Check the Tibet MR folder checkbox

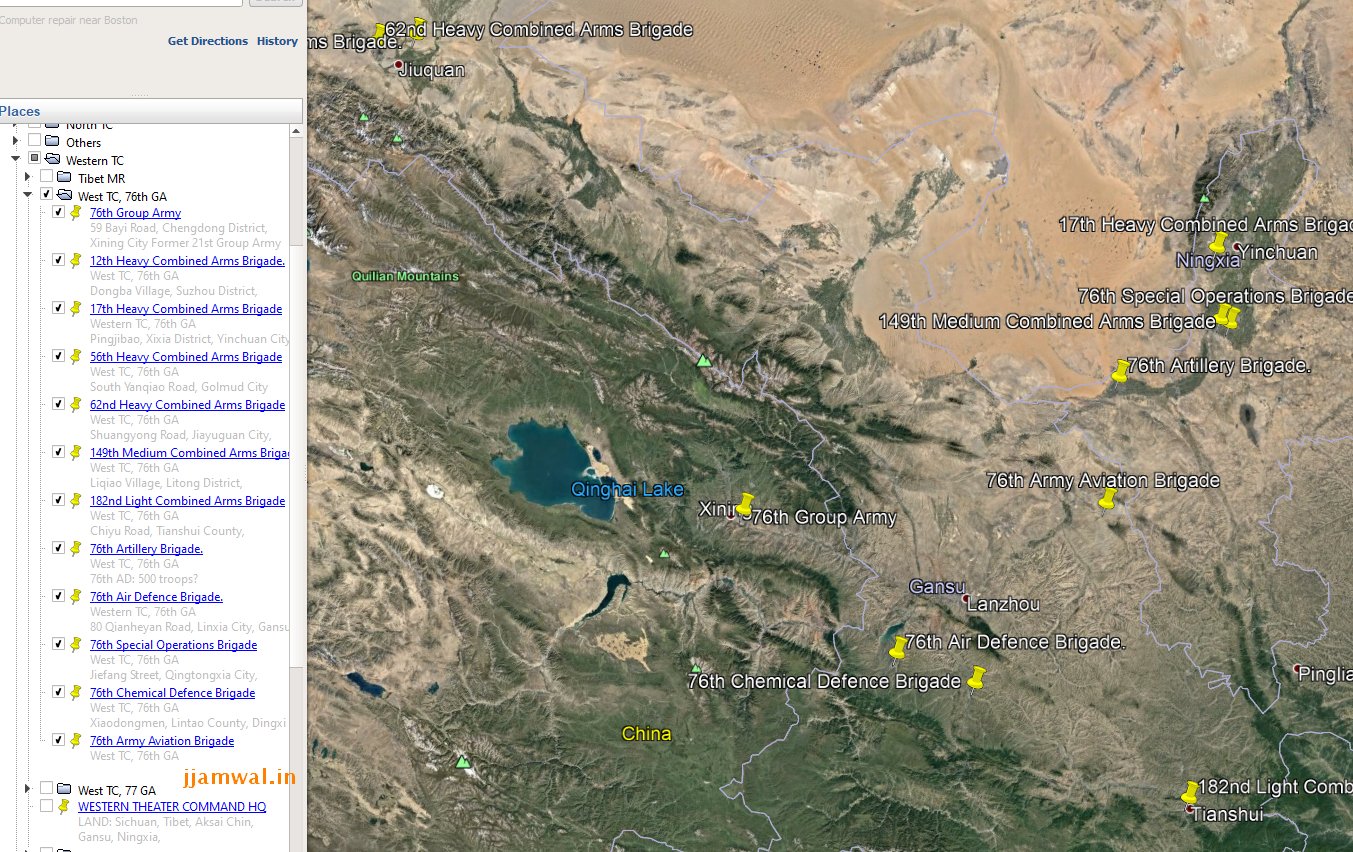click(x=46, y=177)
